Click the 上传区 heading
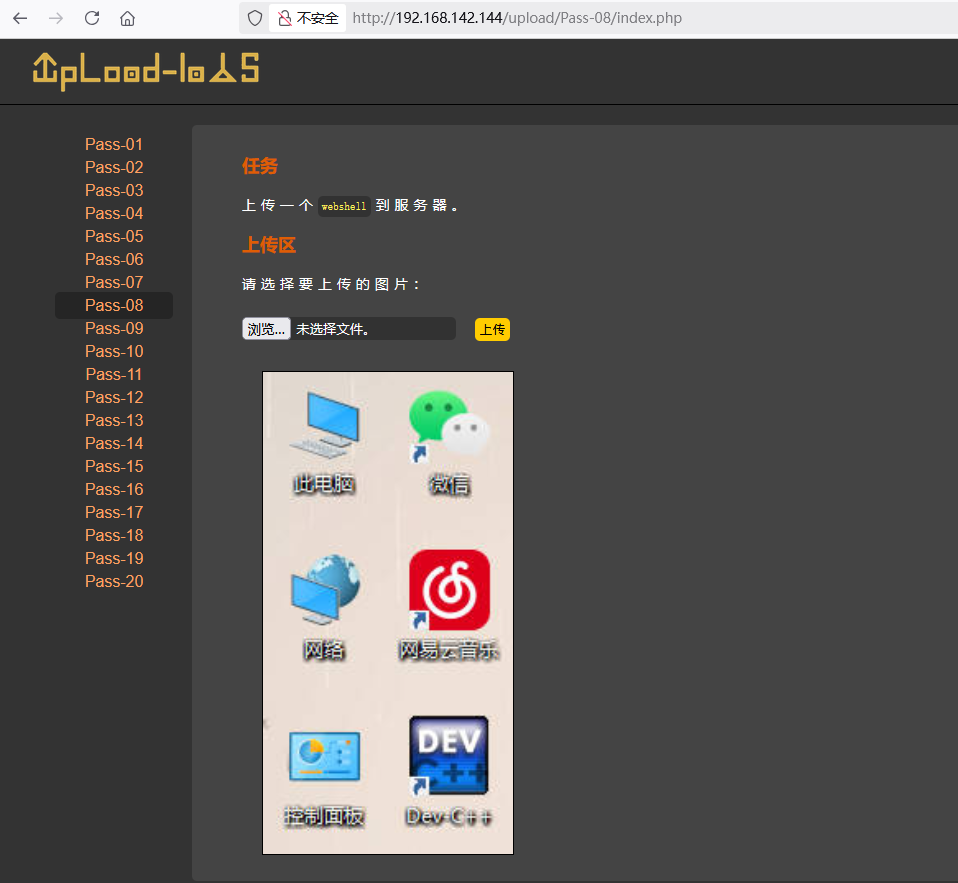 click(269, 245)
